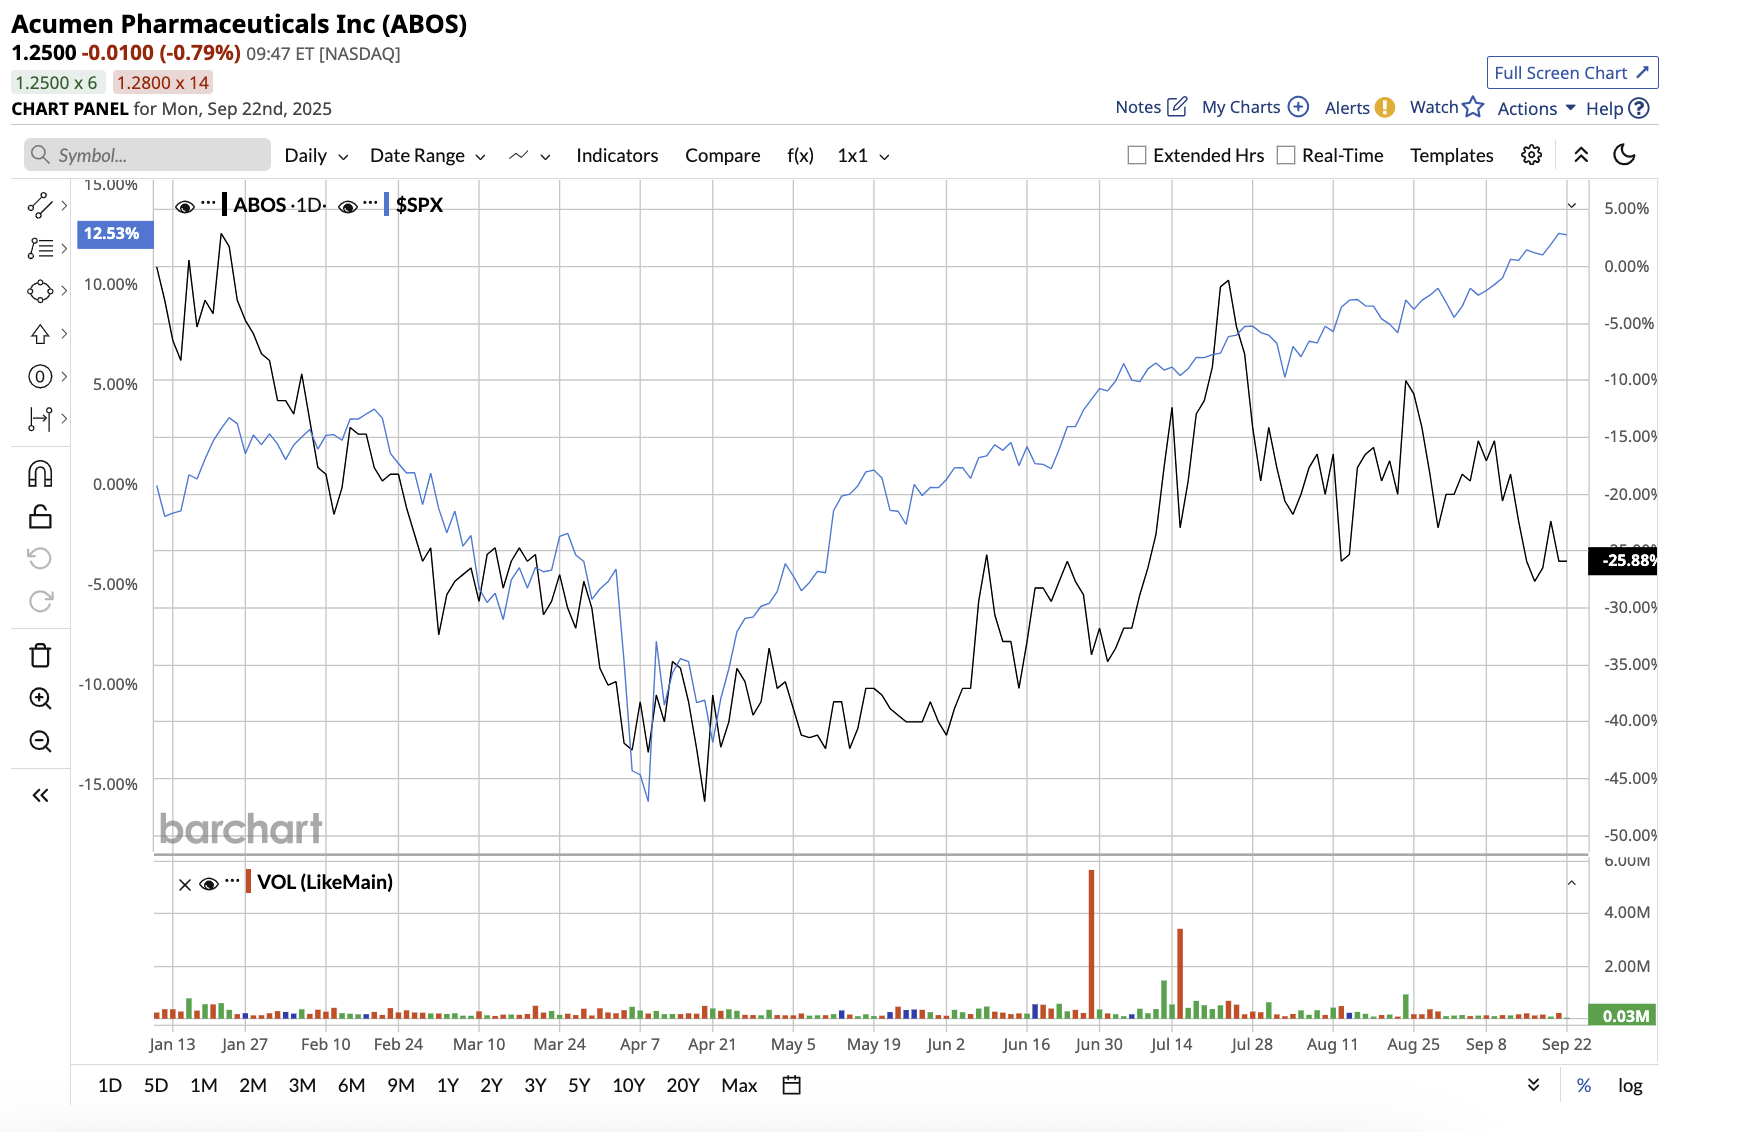Open the Daily interval dropdown

coord(316,155)
